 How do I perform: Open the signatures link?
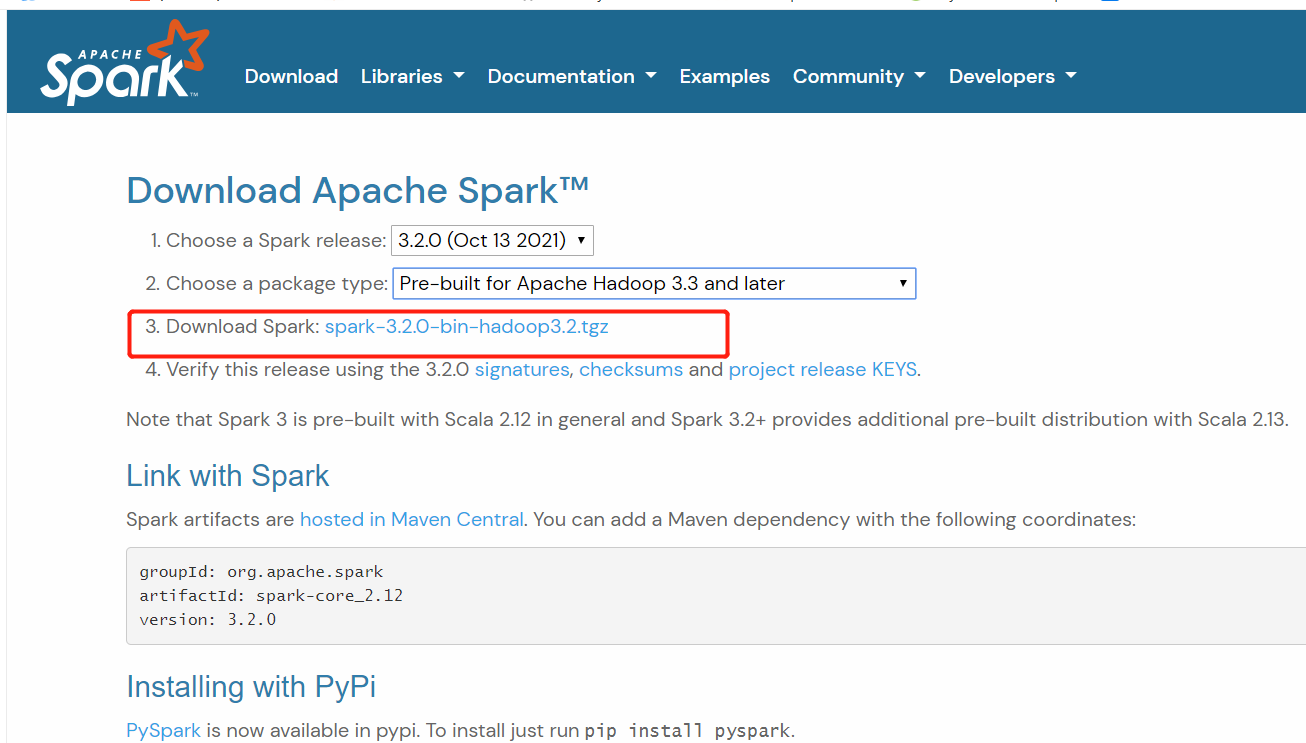(x=521, y=369)
